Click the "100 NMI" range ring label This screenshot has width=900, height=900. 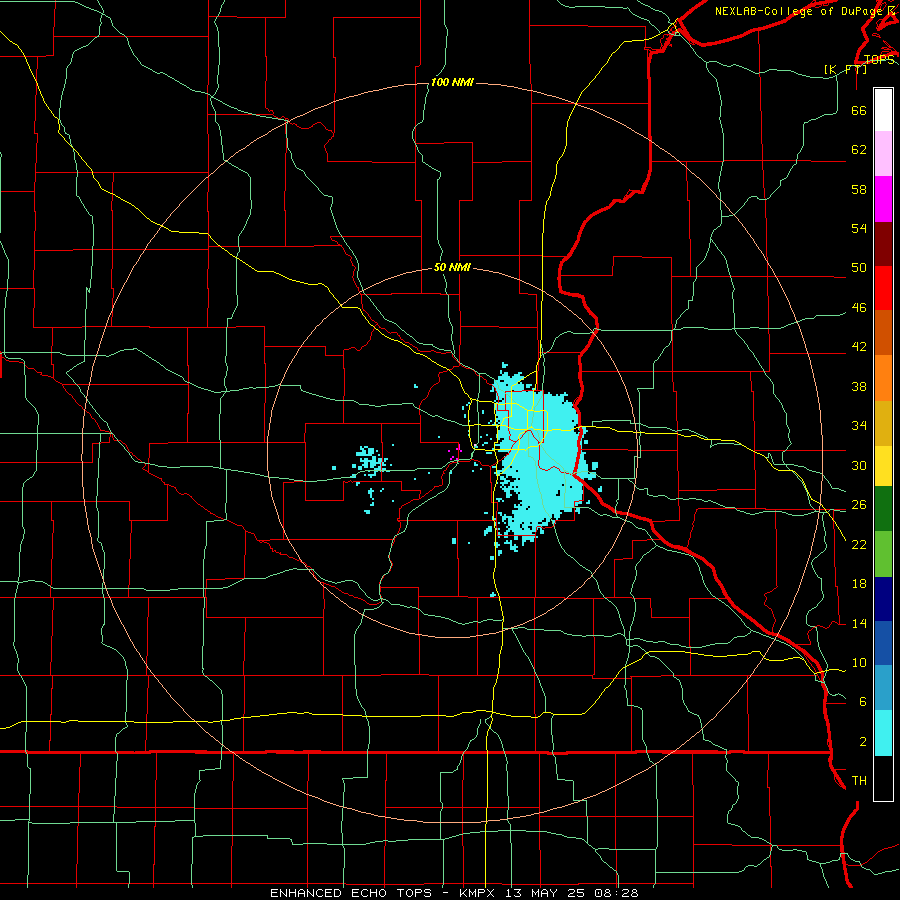[452, 83]
